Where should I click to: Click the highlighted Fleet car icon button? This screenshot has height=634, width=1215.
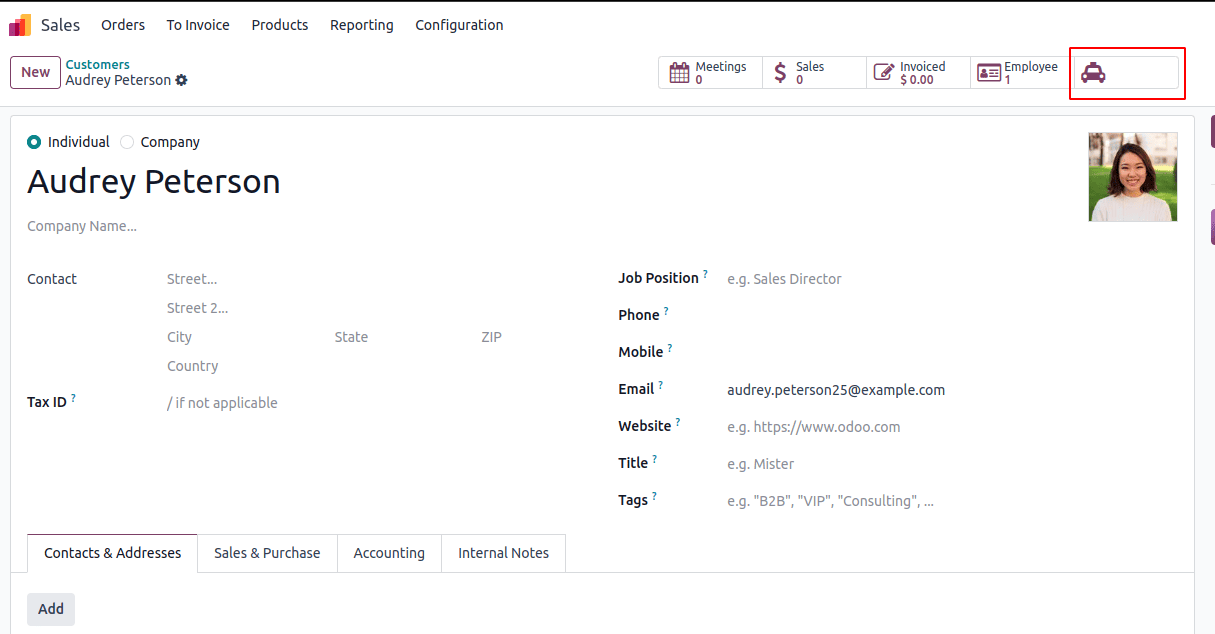pos(1093,72)
